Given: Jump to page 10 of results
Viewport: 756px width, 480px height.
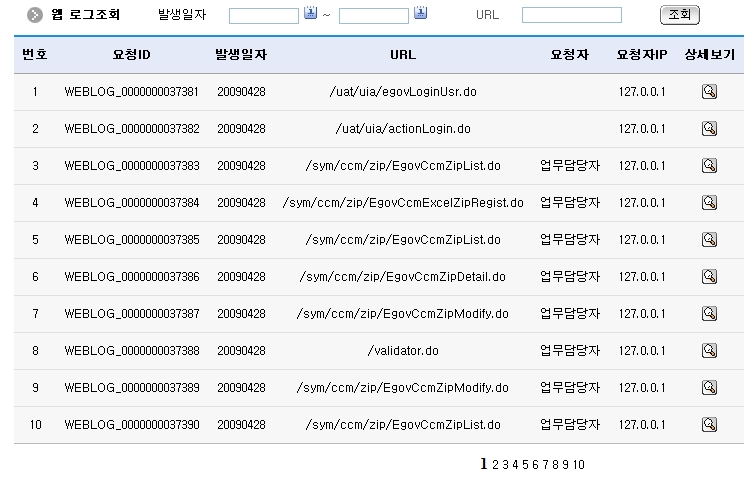Looking at the screenshot, I should click(x=579, y=465).
